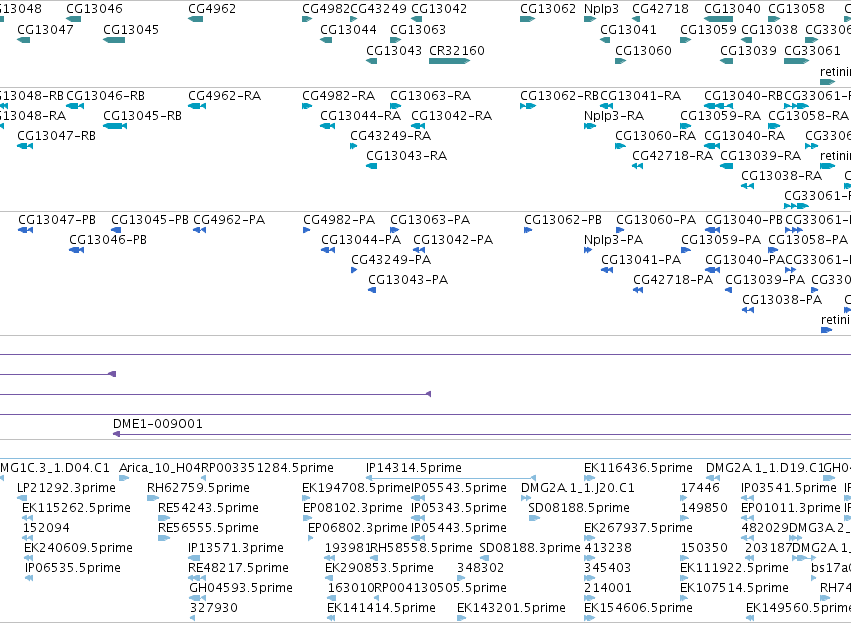Viewport: 851px width, 623px height.
Task: Select the CG4962-RA transcript feature
Action: point(197,106)
